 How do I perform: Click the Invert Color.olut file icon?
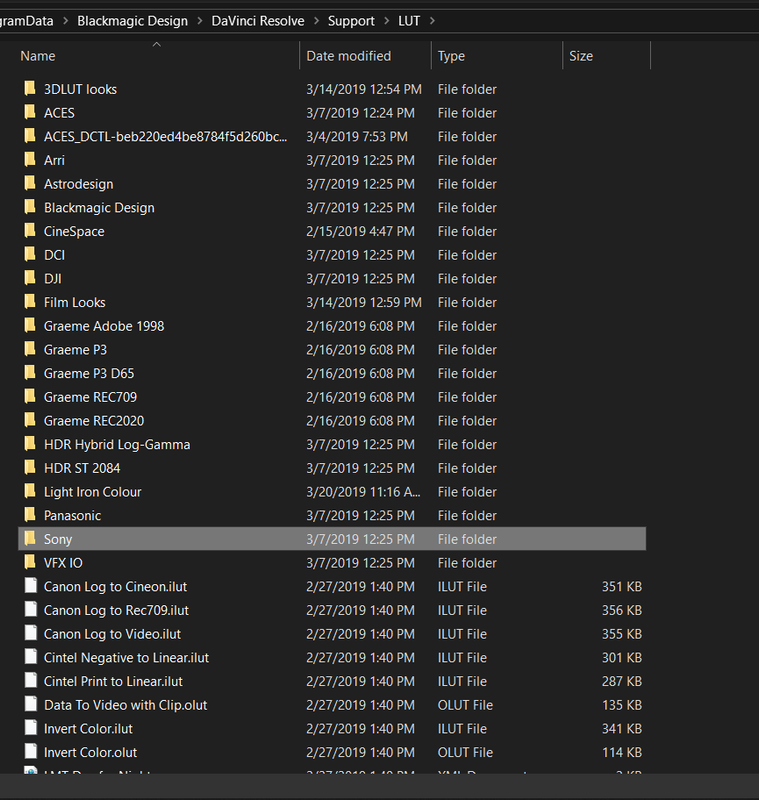pos(31,752)
